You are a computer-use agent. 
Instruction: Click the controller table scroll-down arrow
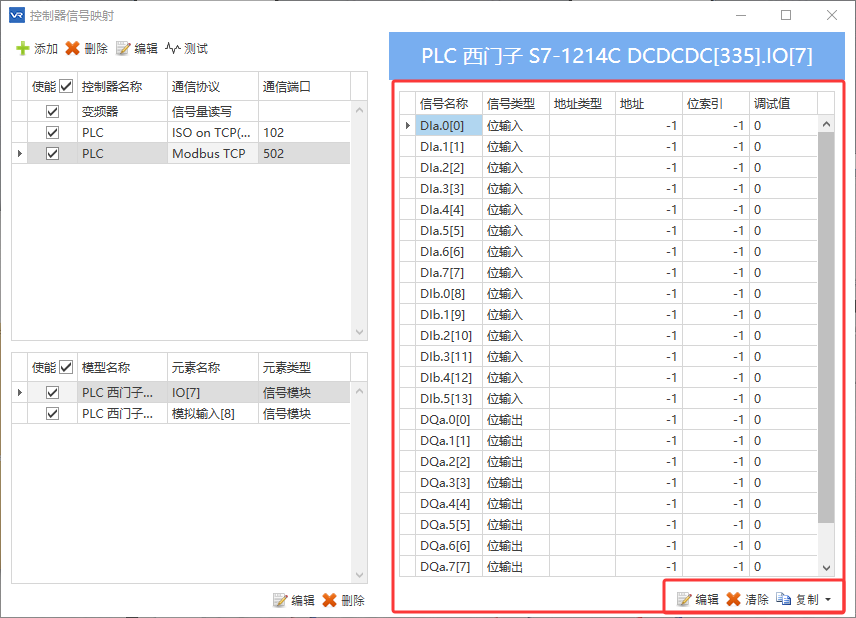coord(359,331)
